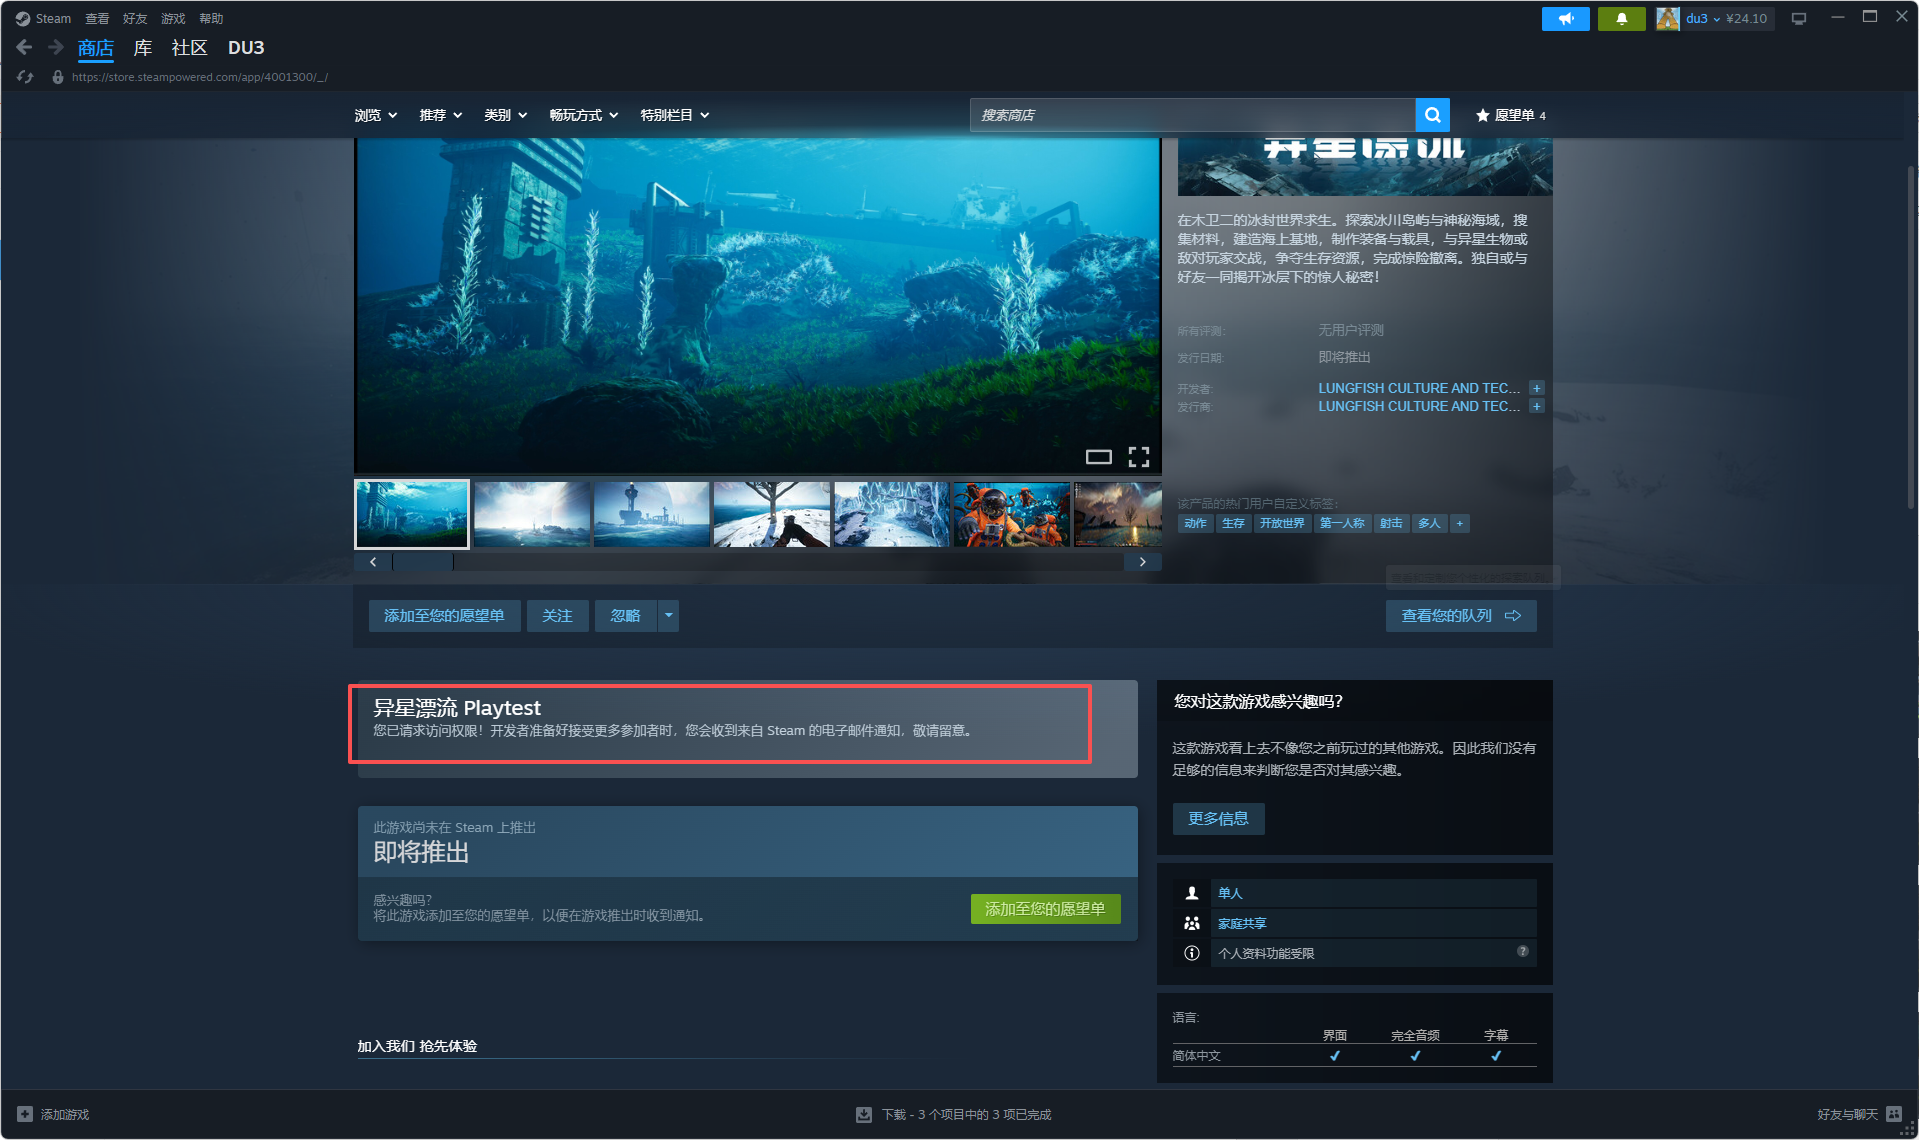Click the magnifier search button

(1432, 115)
